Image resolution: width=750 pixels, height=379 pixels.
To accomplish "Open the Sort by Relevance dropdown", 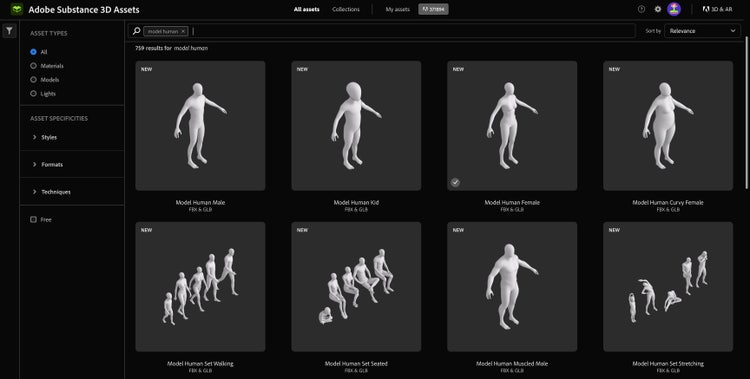I will 702,31.
